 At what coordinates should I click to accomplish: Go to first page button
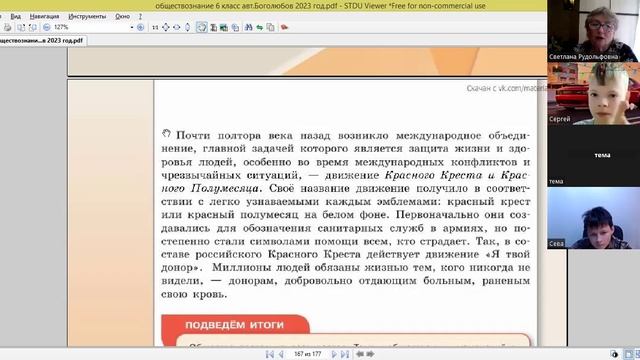[269, 354]
